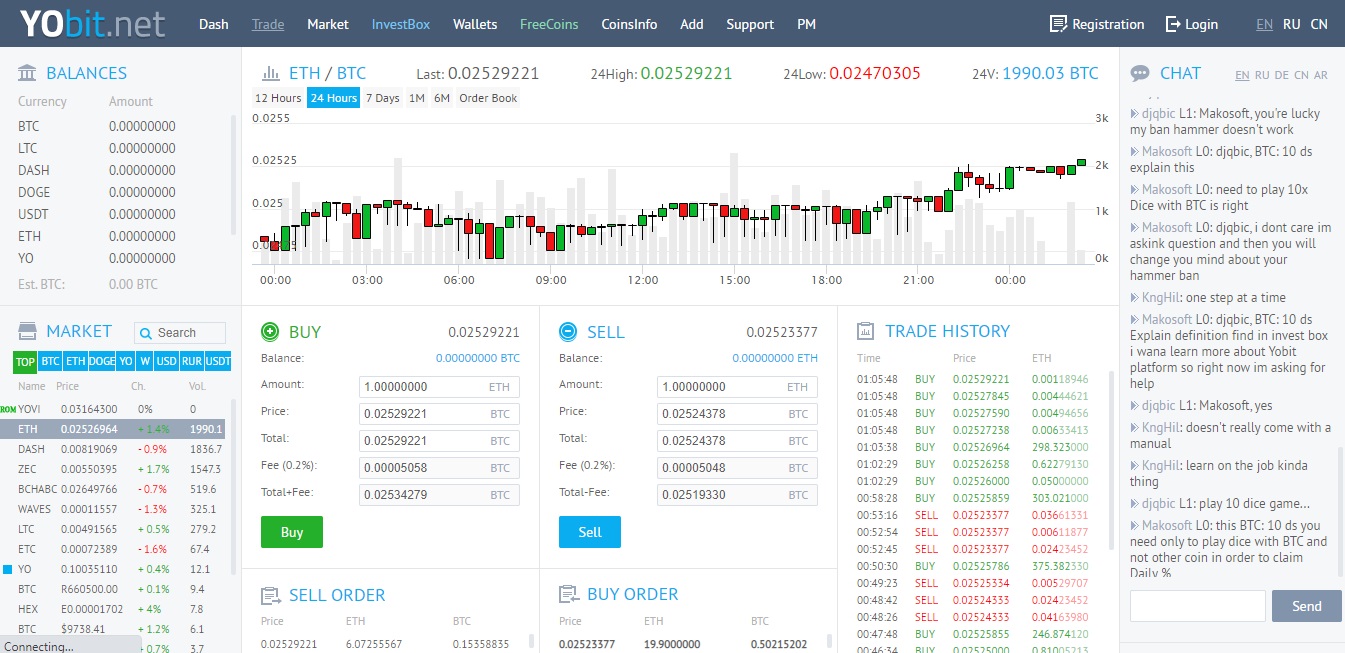Viewport: 1345px width, 653px height.
Task: Open the Trade navigation item
Action: click(268, 24)
